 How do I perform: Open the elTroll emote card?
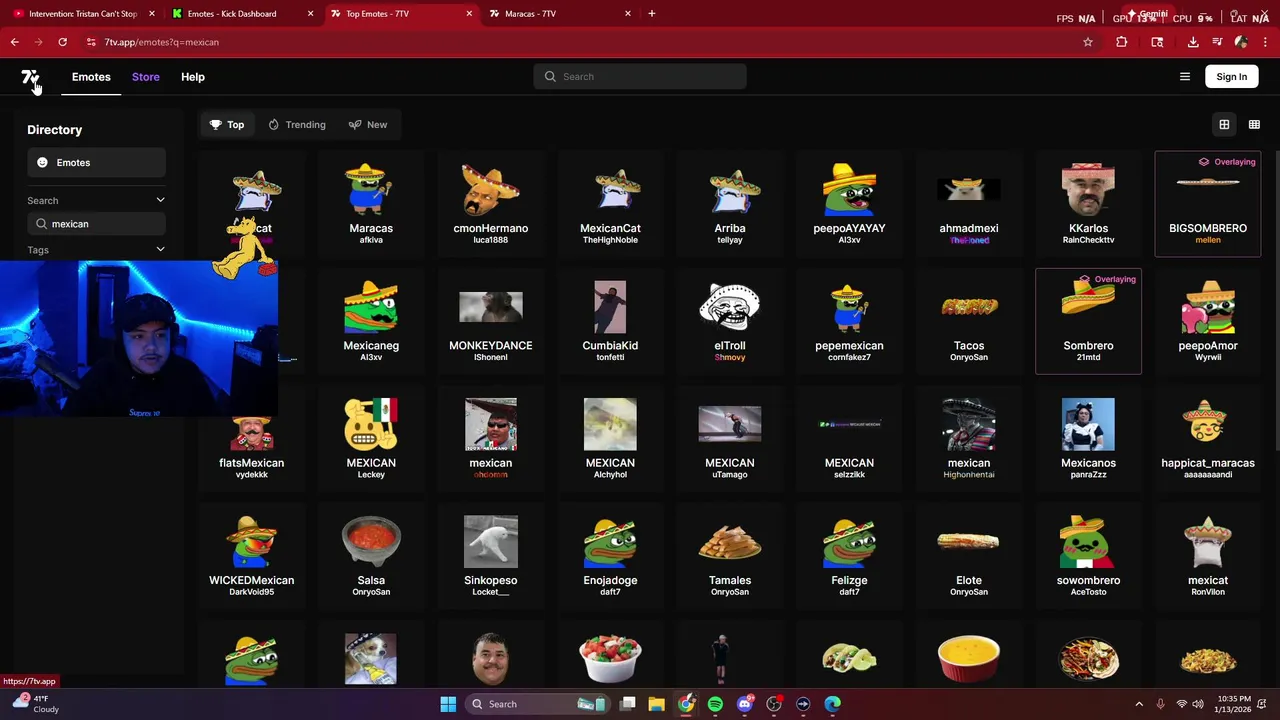point(730,321)
